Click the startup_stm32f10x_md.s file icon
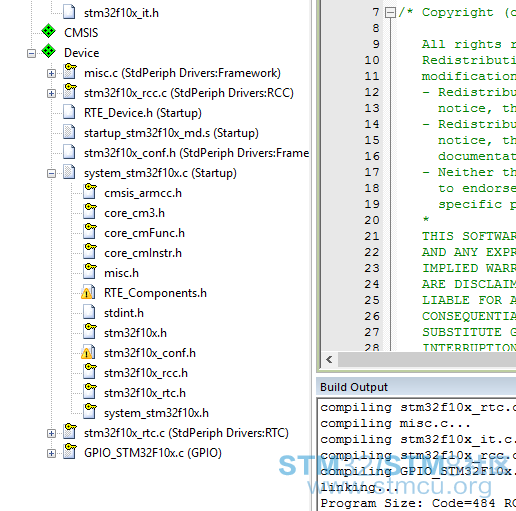Image resolution: width=516 pixels, height=511 pixels. 69,132
